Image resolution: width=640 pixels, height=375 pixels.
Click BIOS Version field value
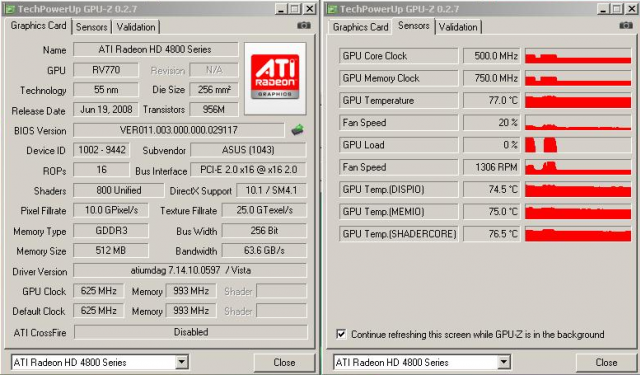pos(179,130)
